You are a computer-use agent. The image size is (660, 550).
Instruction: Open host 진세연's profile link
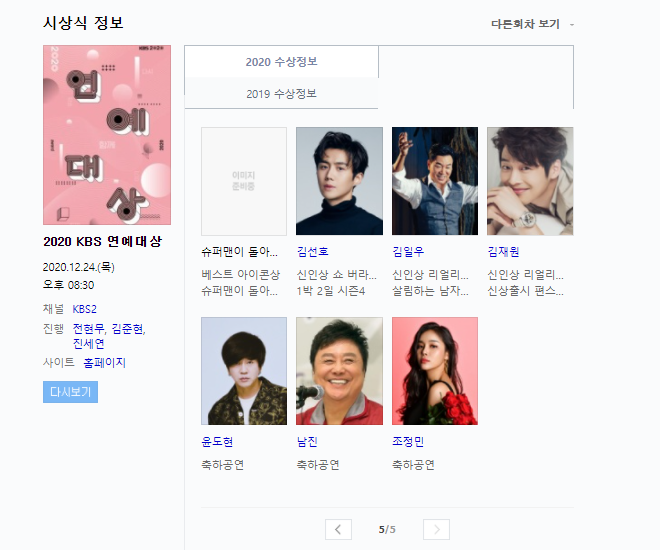pyautogui.click(x=88, y=344)
